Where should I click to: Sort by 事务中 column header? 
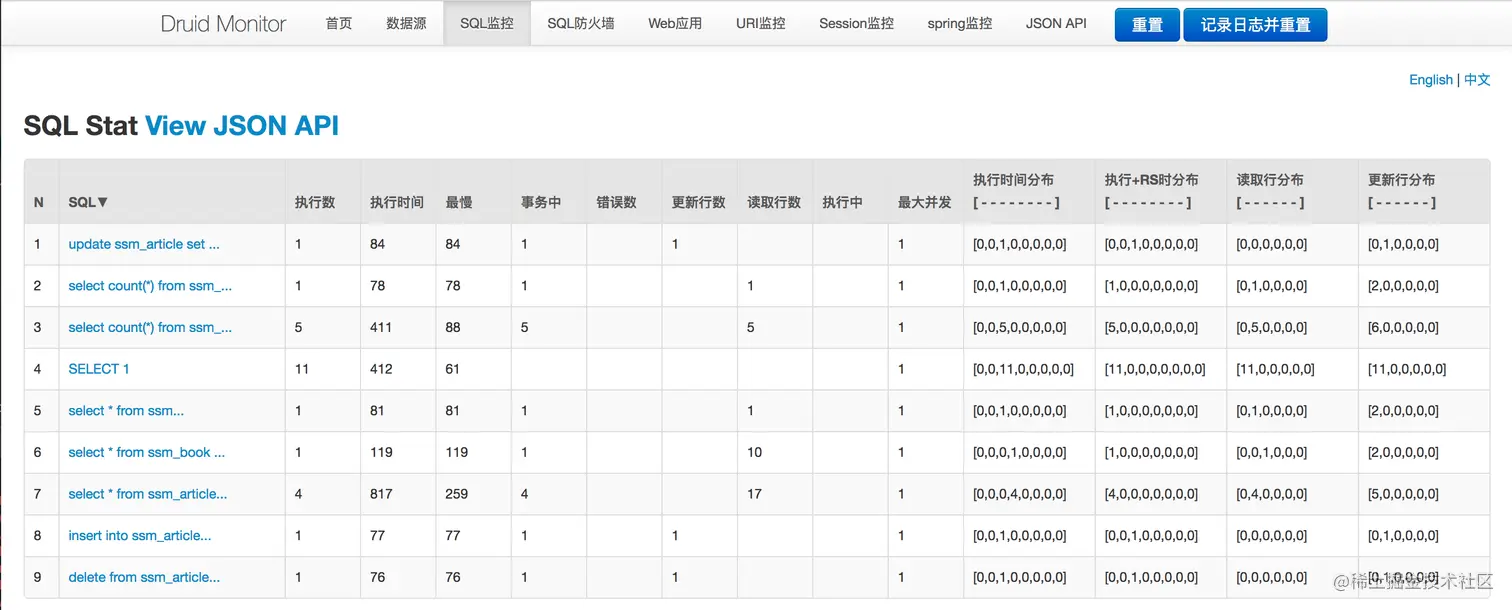pyautogui.click(x=541, y=202)
